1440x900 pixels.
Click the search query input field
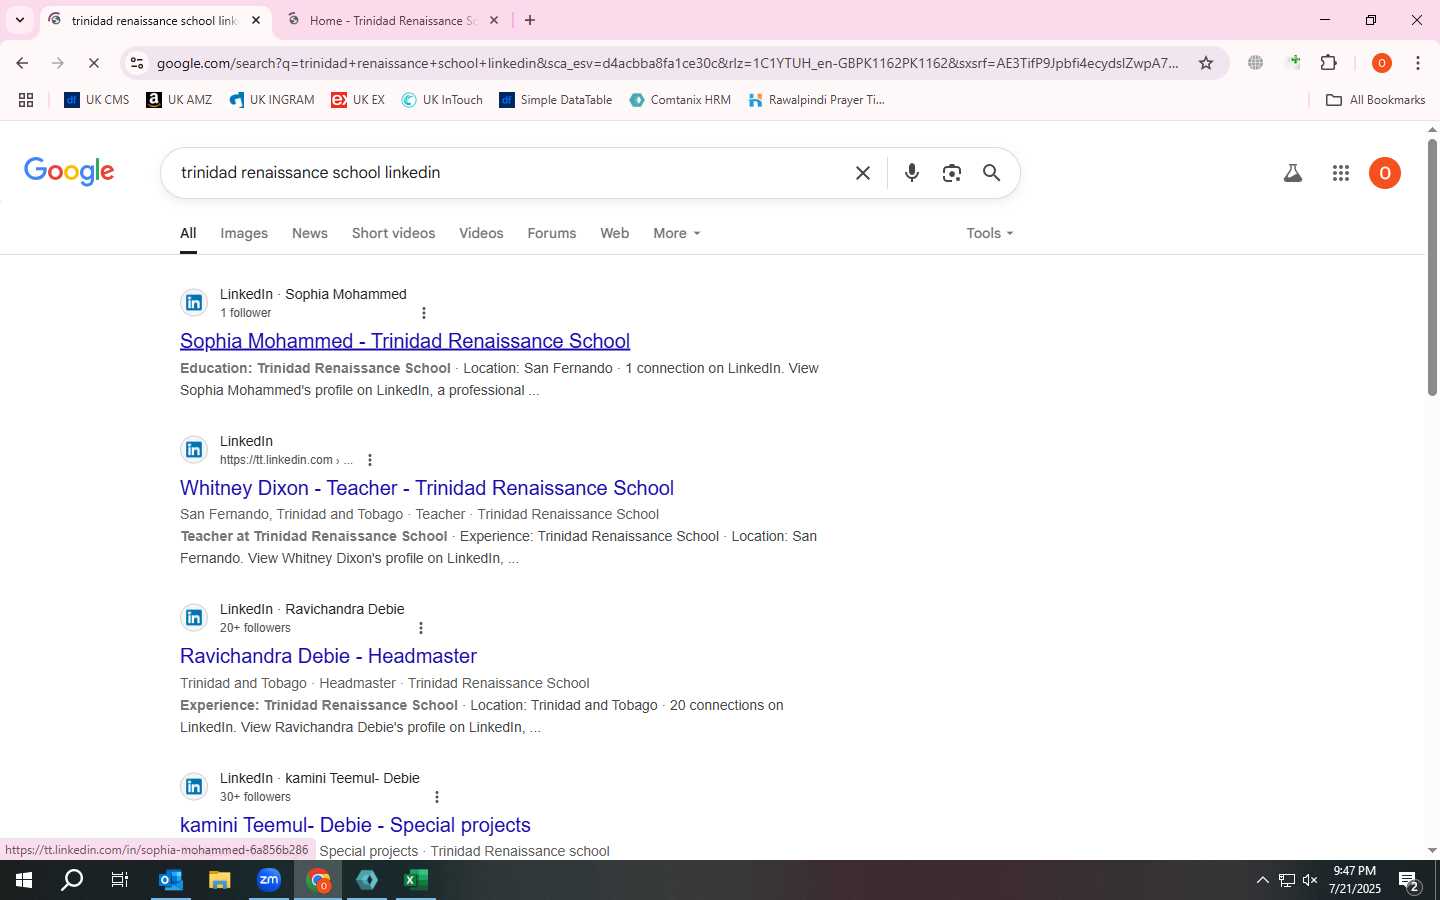510,173
